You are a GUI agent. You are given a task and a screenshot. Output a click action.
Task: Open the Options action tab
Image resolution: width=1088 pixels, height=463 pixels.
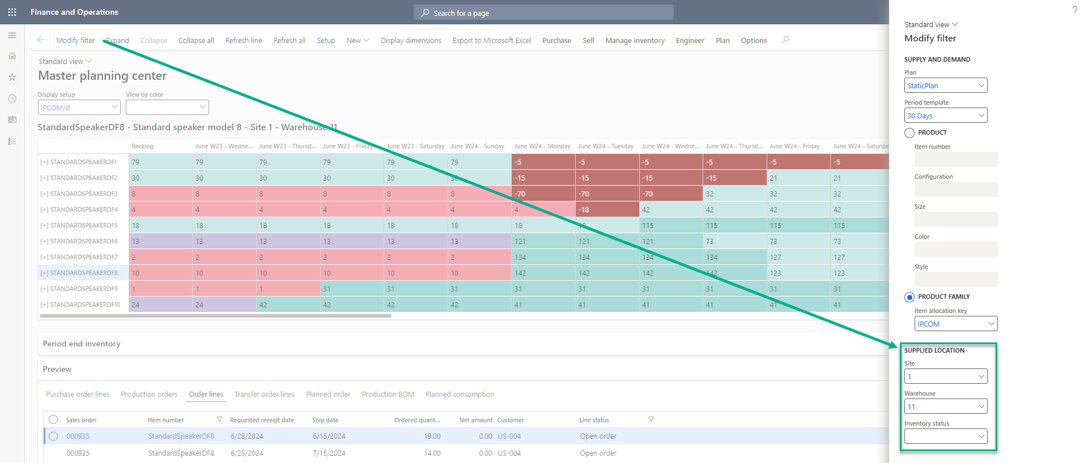coord(754,40)
